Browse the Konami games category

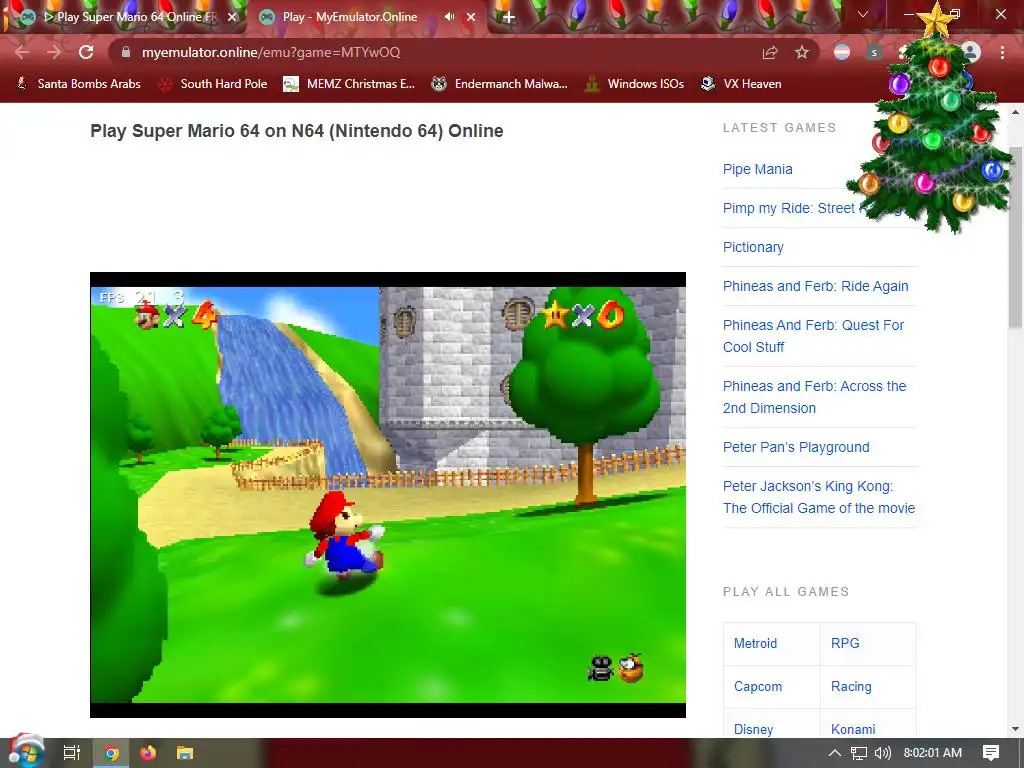(x=853, y=729)
